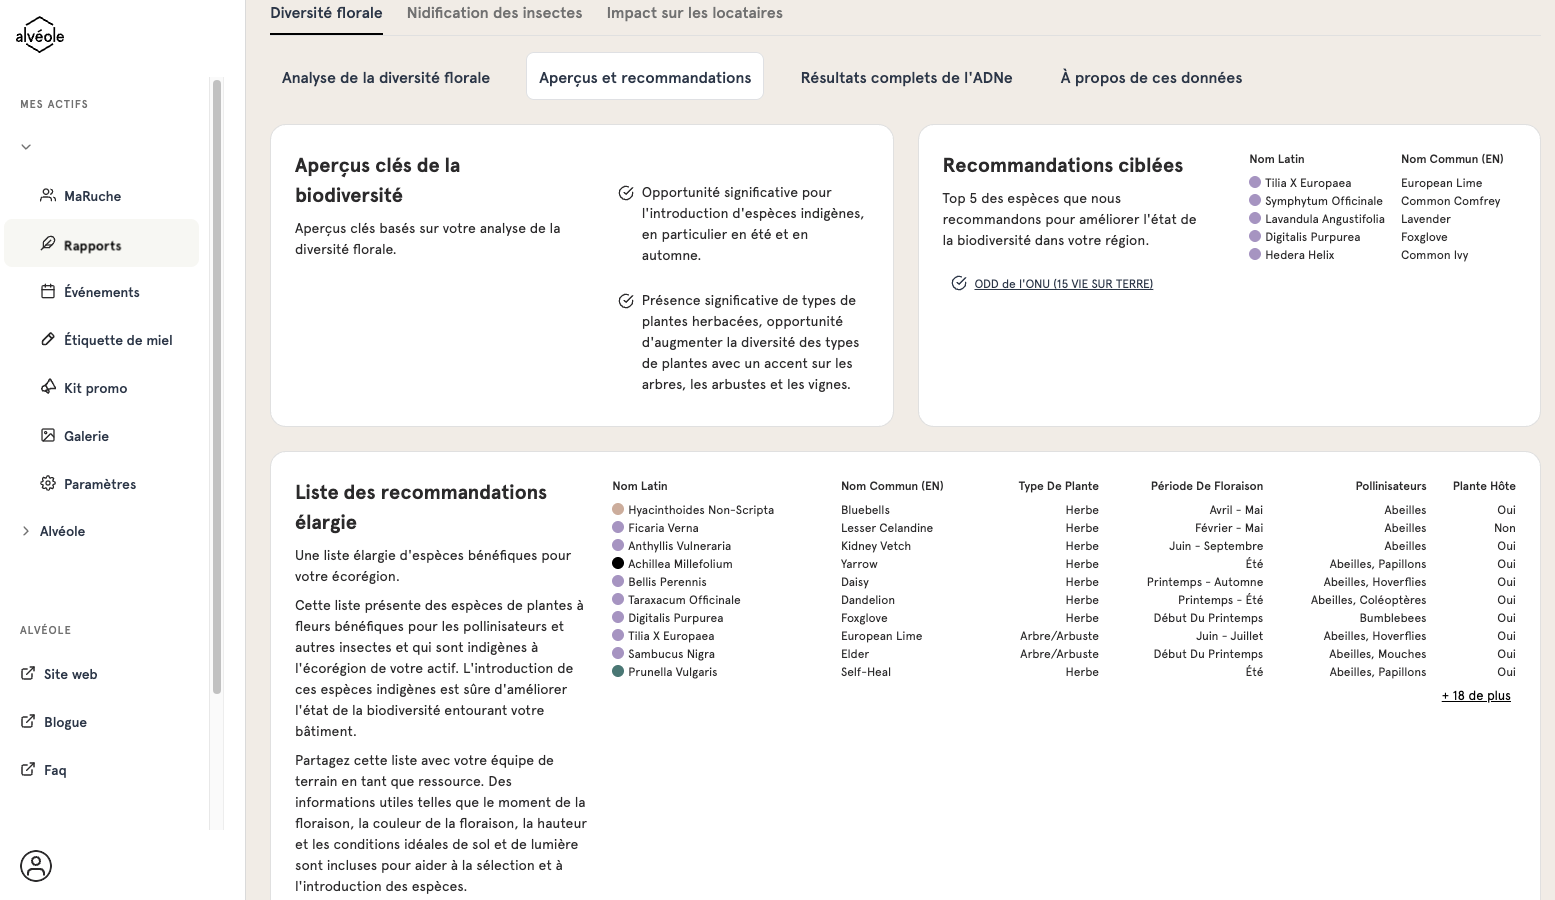1555x900 pixels.
Task: Open Site web link
Action: click(70, 674)
